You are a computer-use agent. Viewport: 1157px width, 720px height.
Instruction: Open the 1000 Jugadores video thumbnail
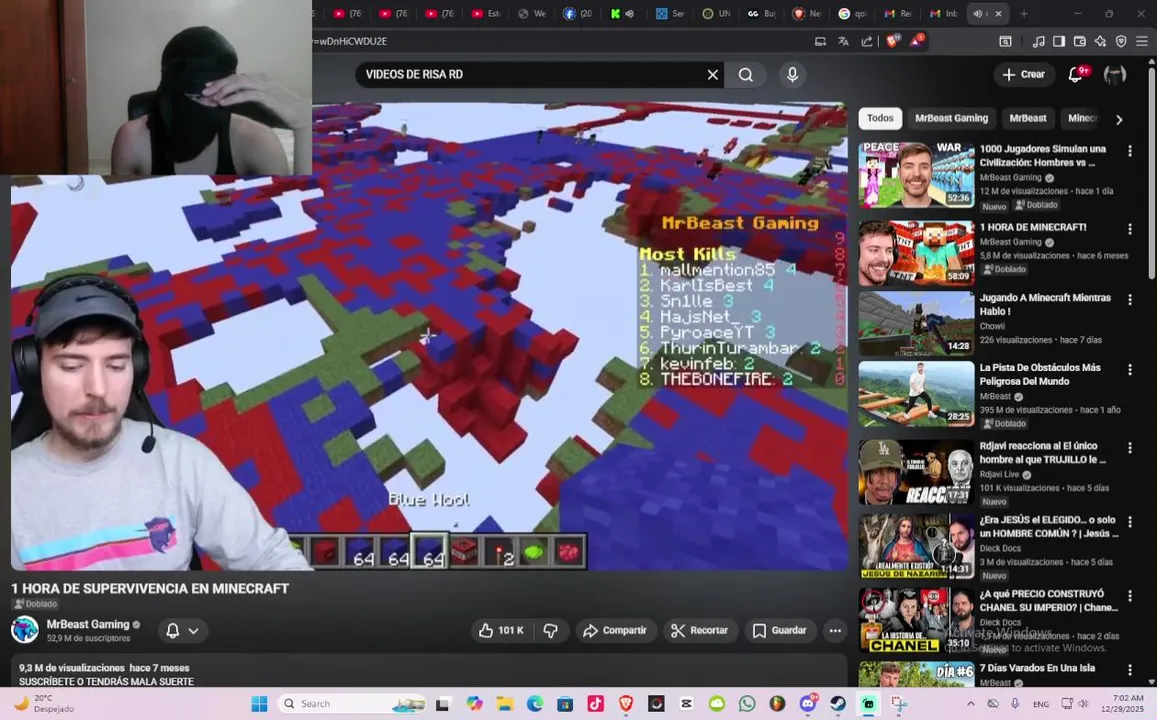pyautogui.click(x=916, y=176)
